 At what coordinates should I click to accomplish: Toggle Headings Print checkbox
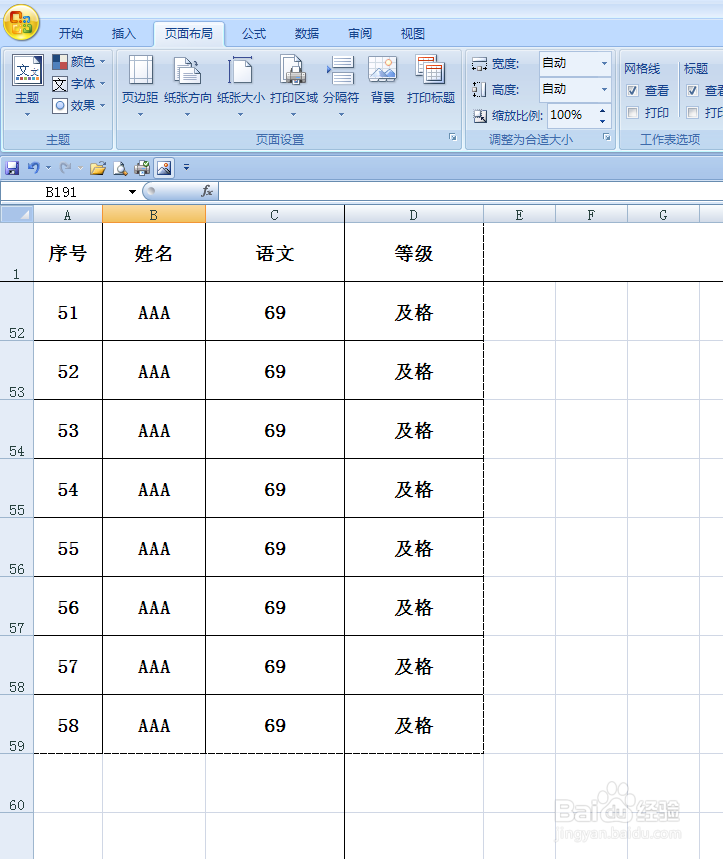(692, 112)
